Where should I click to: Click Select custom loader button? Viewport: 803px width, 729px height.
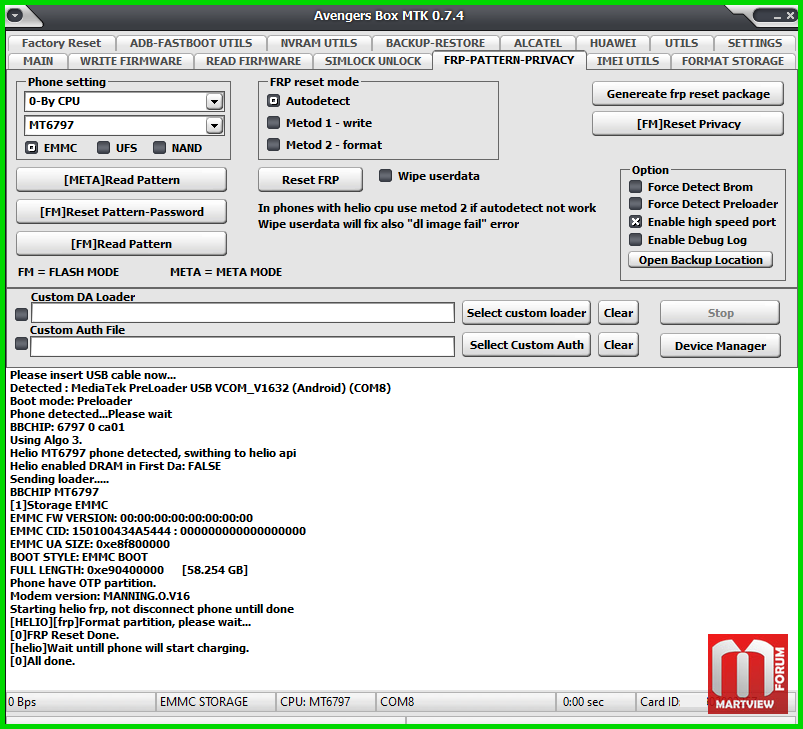tap(526, 313)
